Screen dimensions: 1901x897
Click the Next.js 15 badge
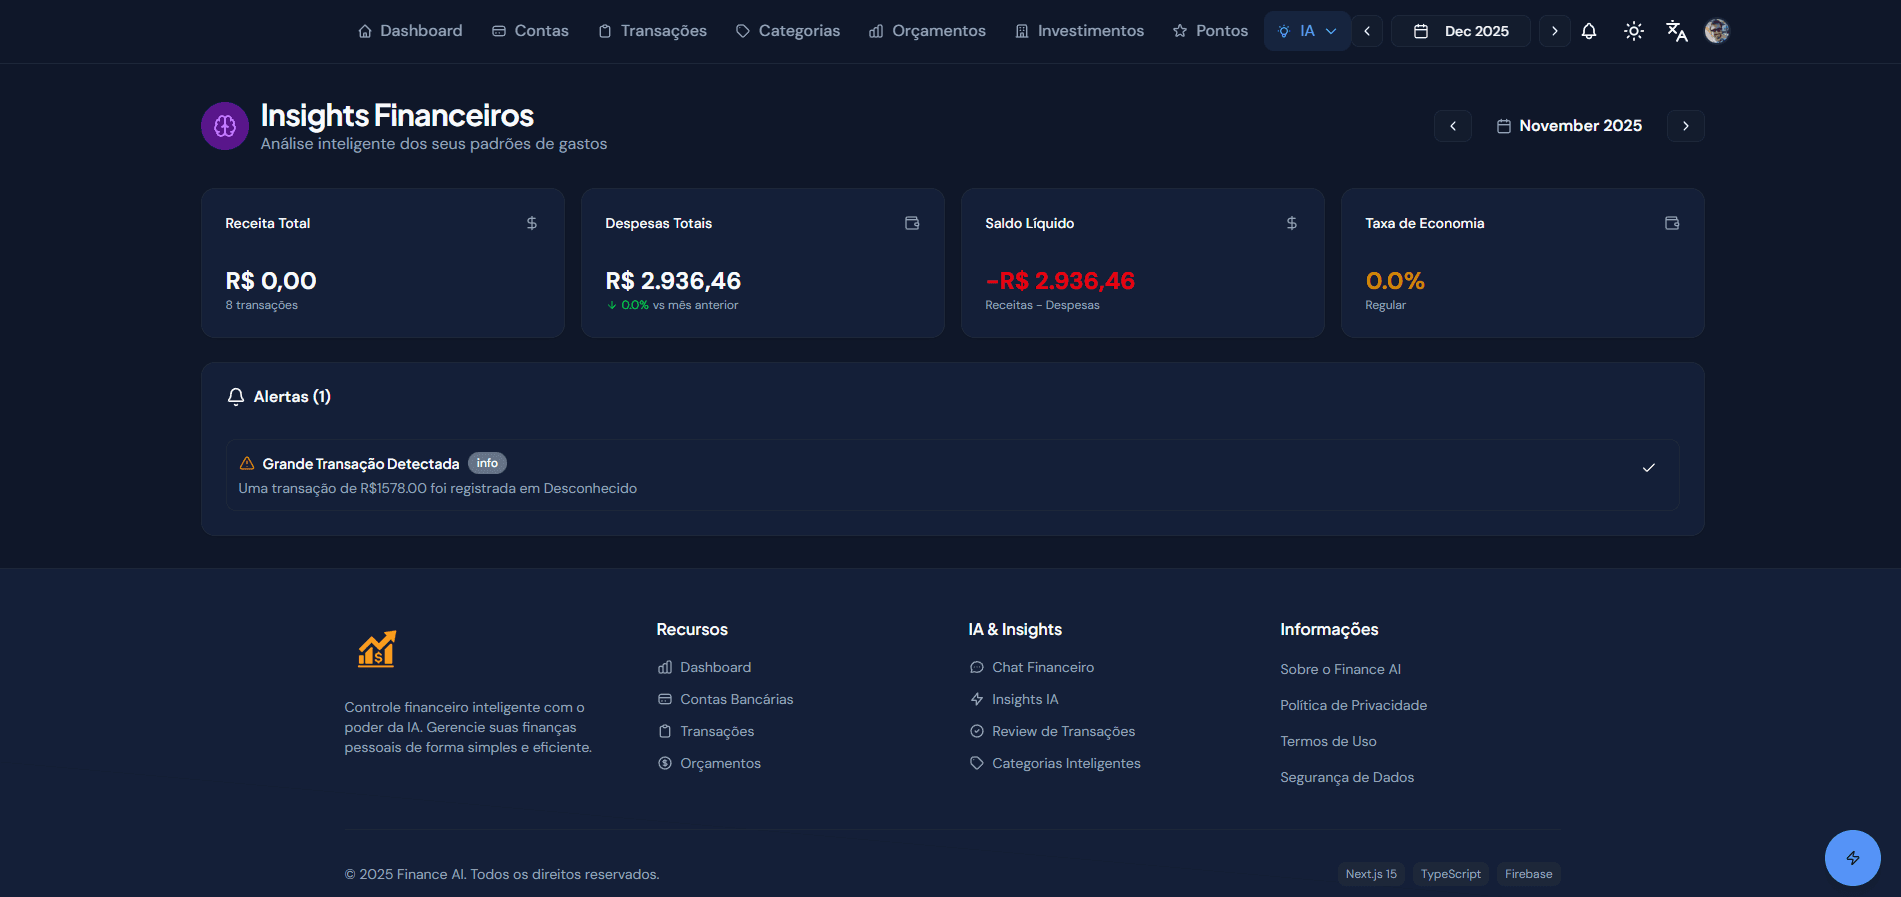pos(1371,874)
